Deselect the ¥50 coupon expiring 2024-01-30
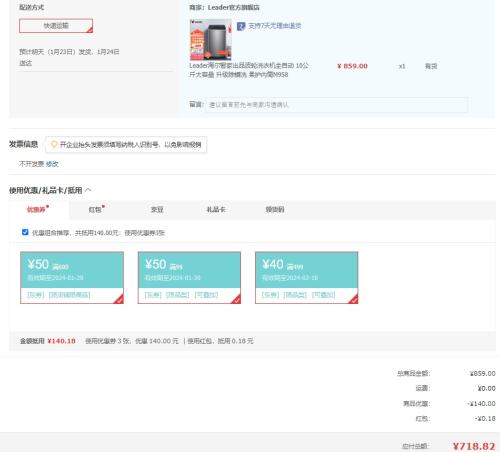Viewport: 500px width, 452px height. pos(189,278)
